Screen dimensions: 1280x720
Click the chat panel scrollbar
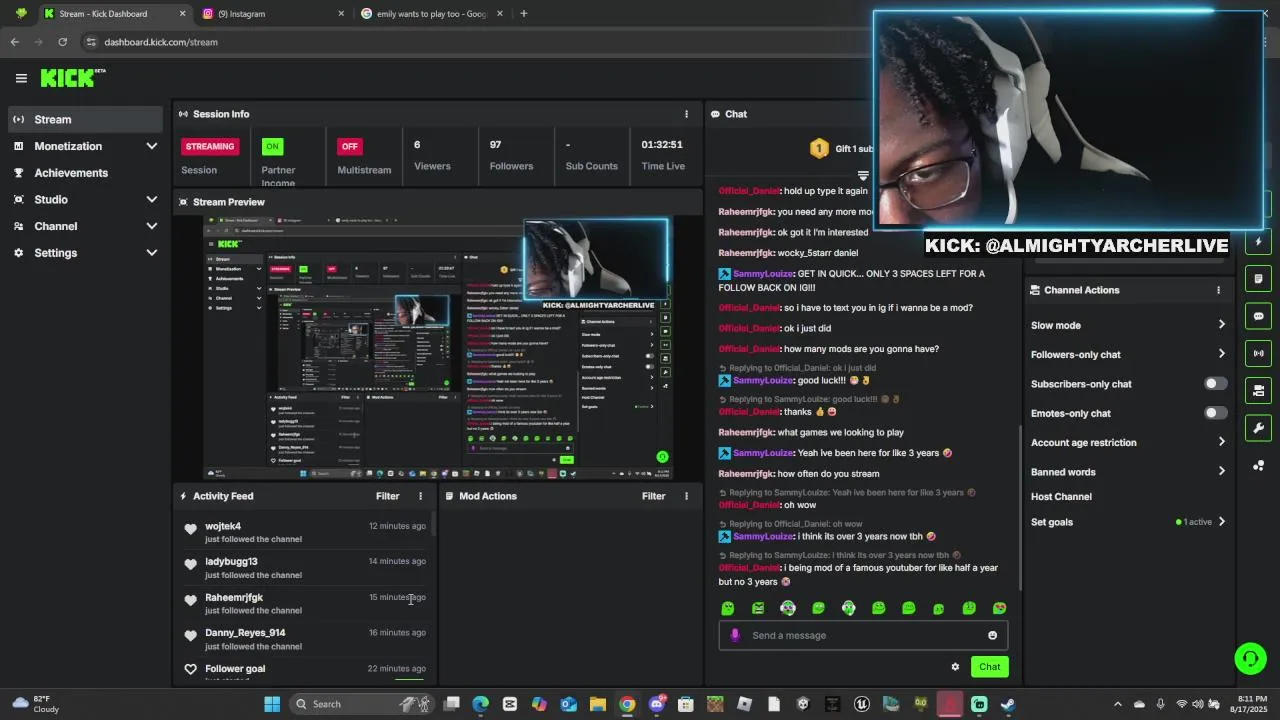click(1020, 506)
